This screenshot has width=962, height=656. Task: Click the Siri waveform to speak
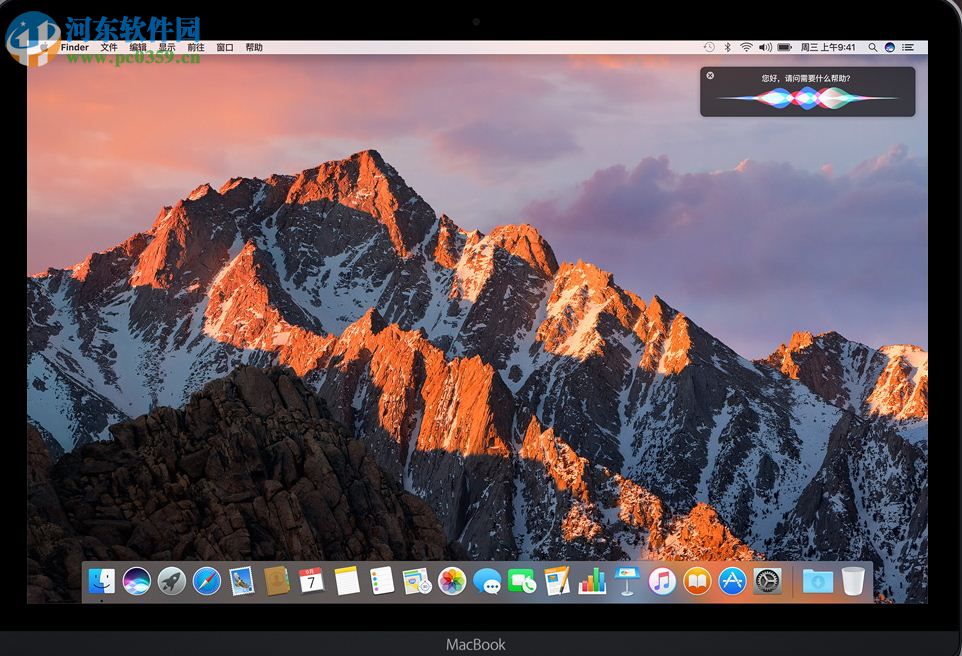(807, 98)
